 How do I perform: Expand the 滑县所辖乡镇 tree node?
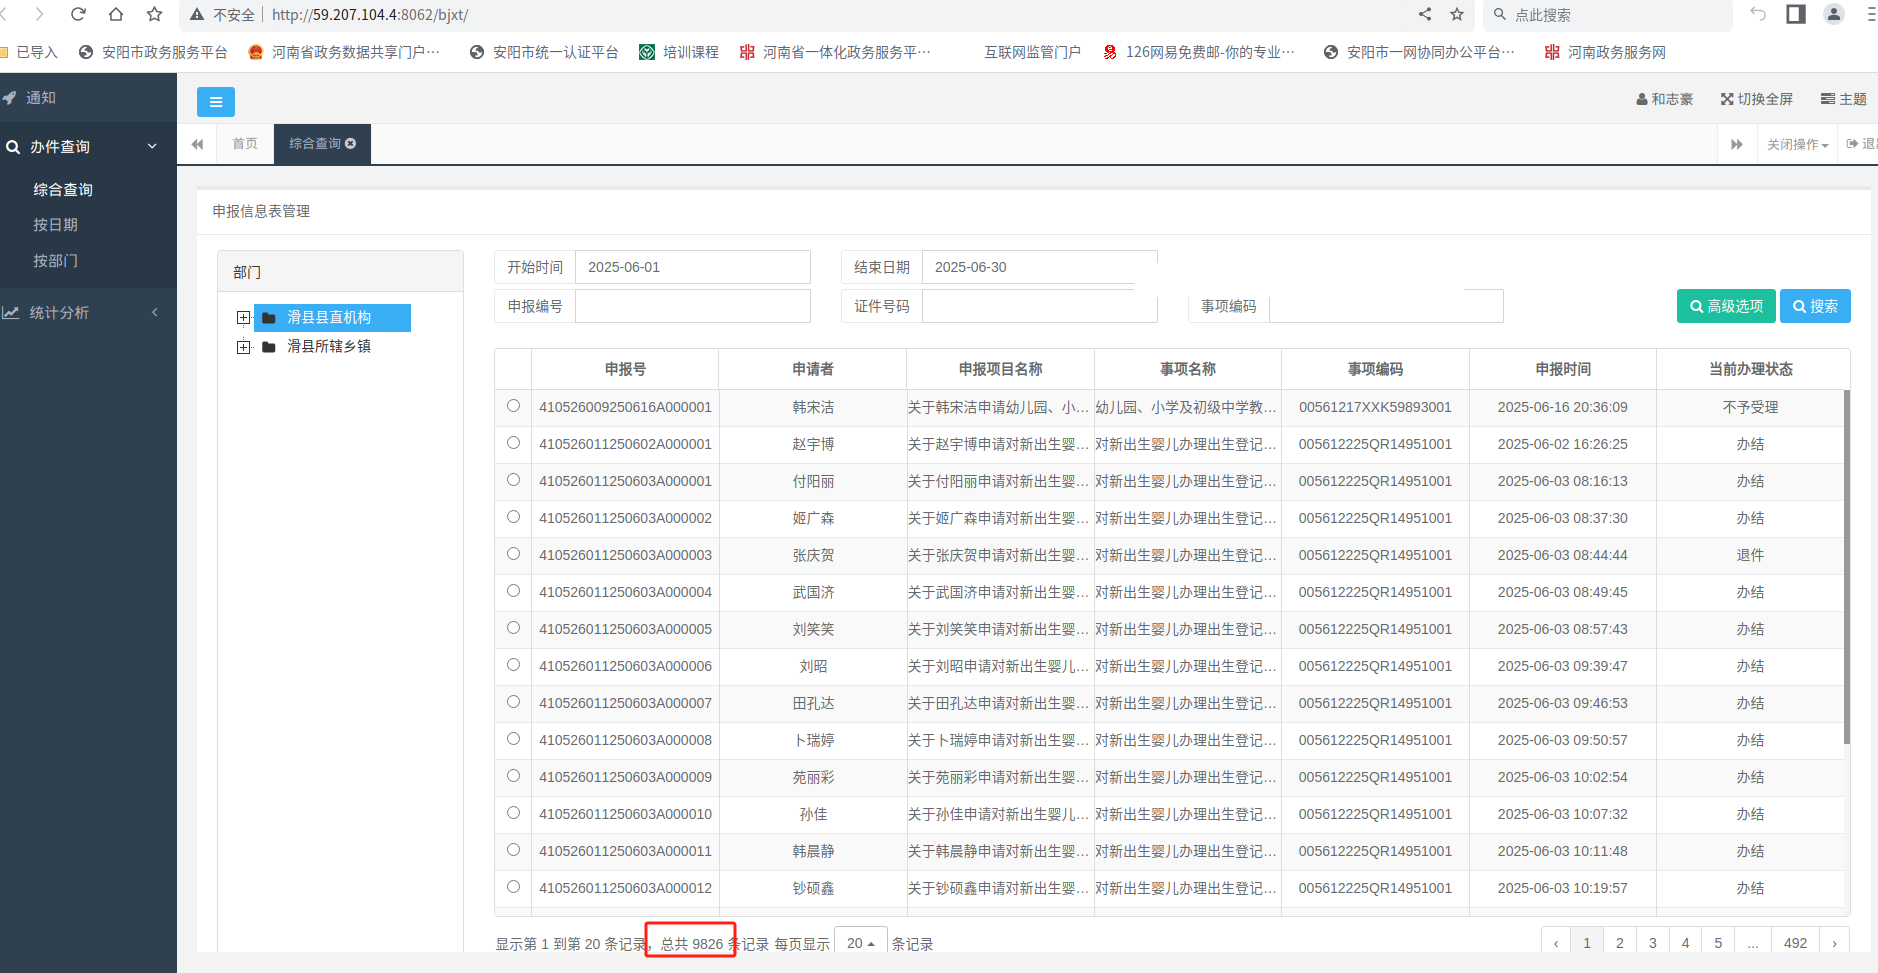coord(243,347)
